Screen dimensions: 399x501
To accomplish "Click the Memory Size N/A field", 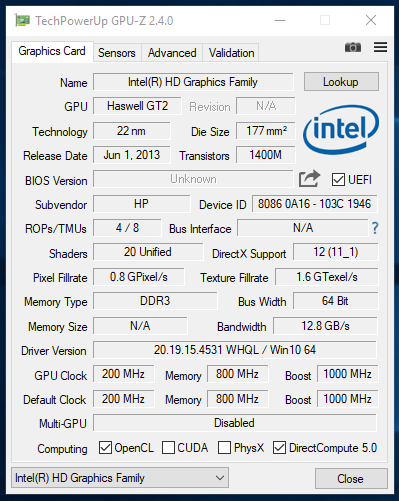I will pyautogui.click(x=140, y=326).
